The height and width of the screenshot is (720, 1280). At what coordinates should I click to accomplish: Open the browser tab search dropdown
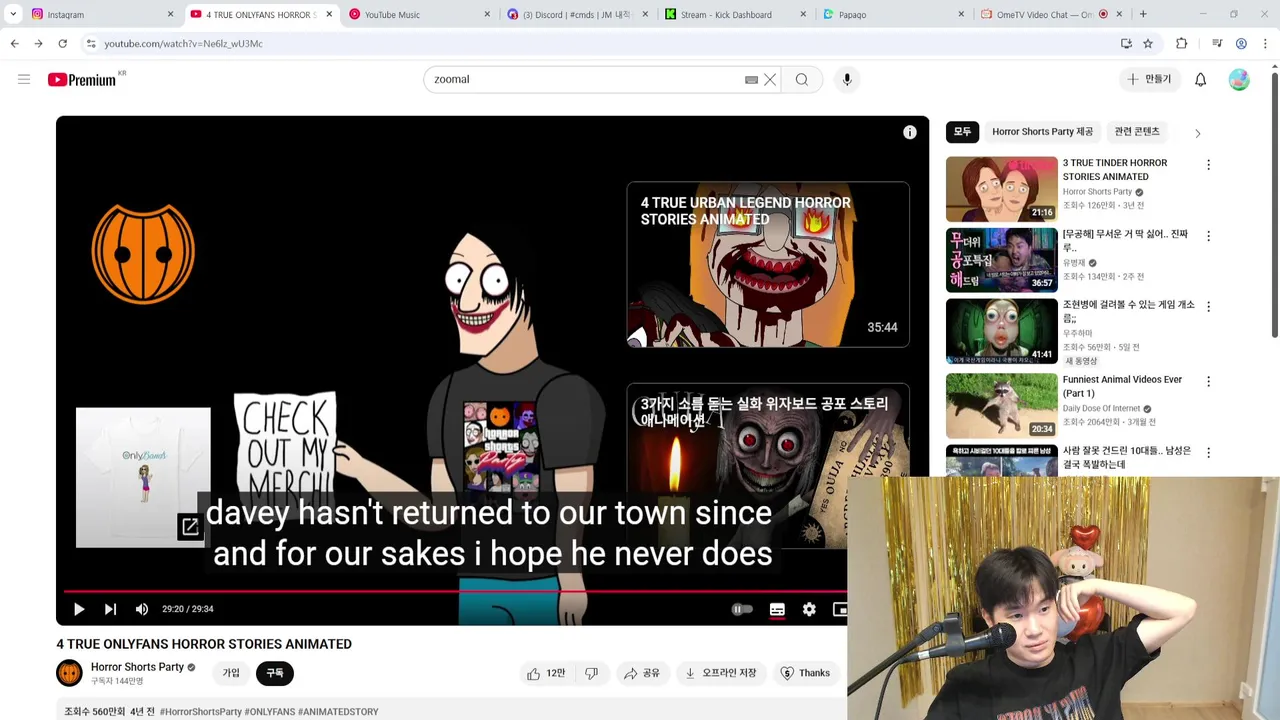(13, 14)
